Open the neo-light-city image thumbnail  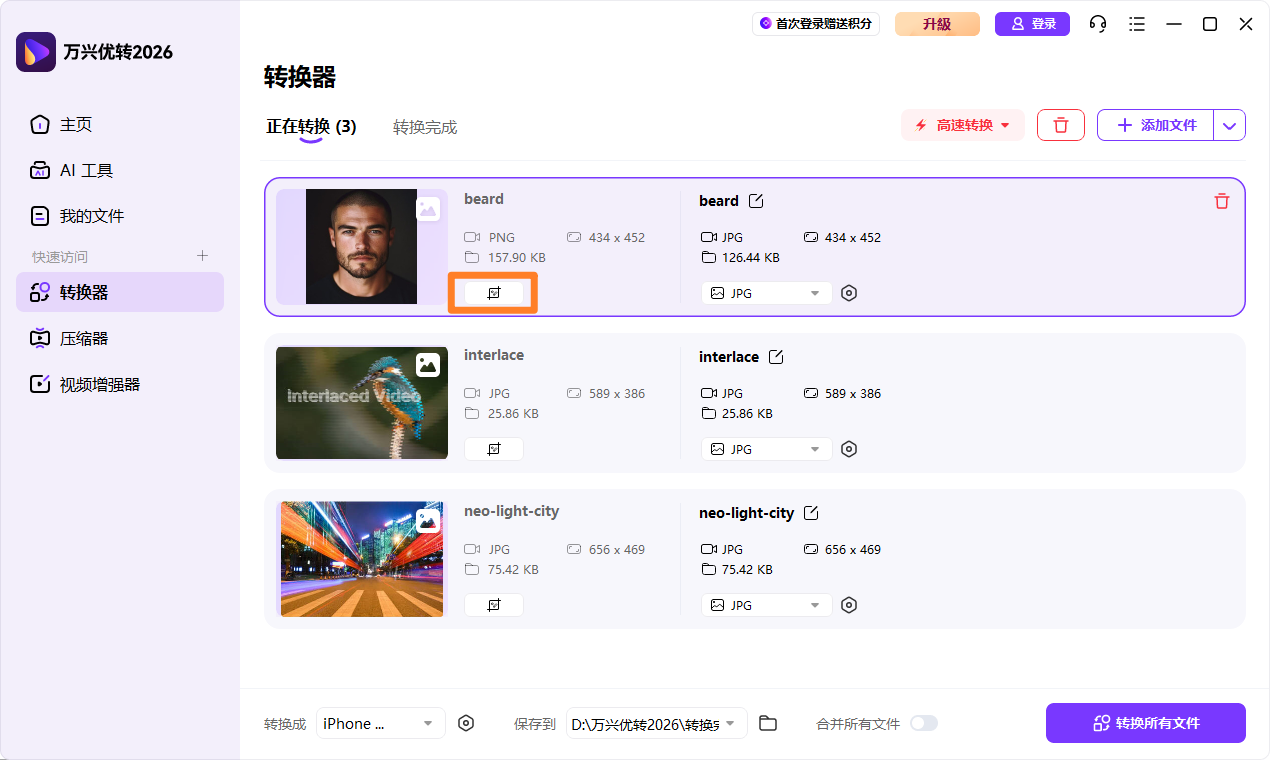pyautogui.click(x=361, y=559)
